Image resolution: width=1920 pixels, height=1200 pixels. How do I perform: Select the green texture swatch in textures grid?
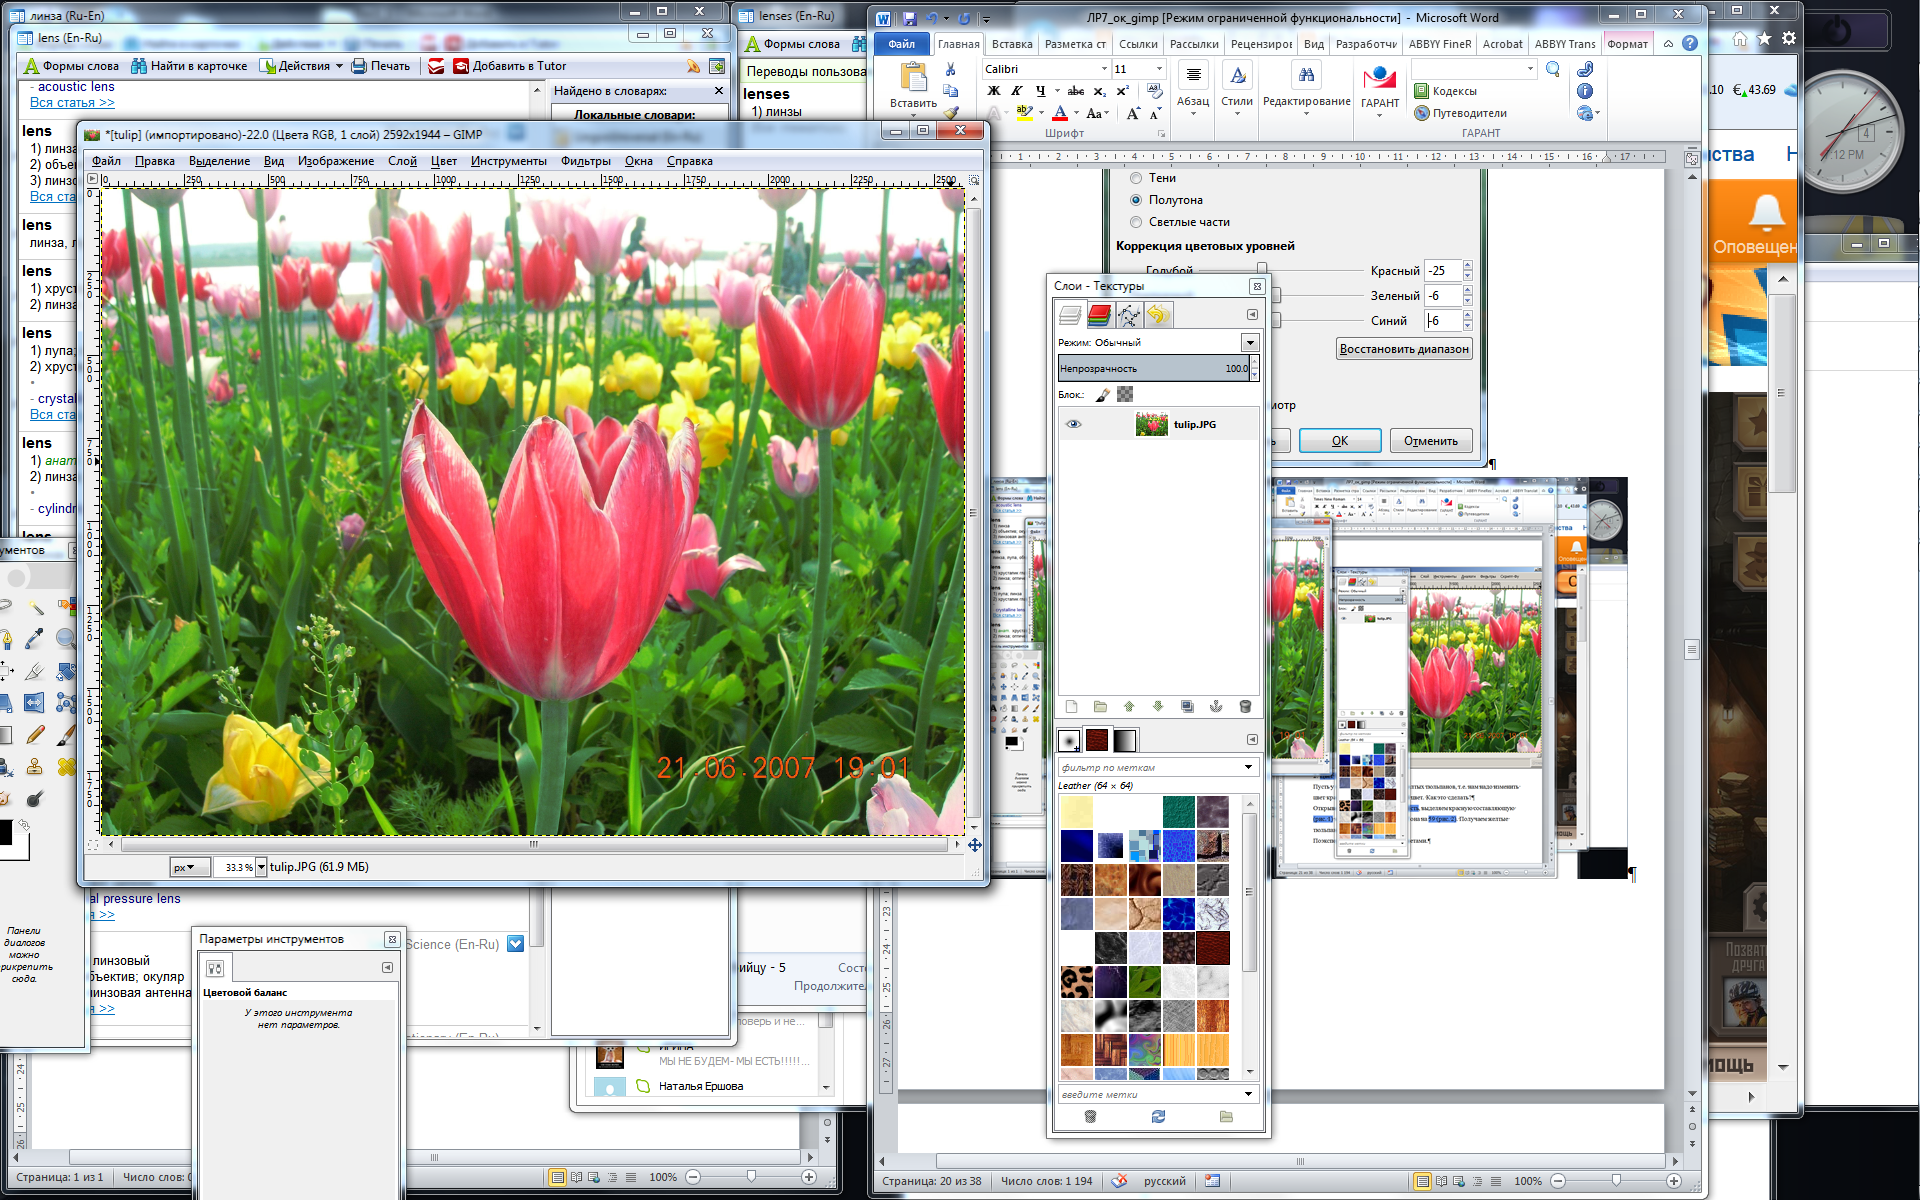coord(1179,811)
